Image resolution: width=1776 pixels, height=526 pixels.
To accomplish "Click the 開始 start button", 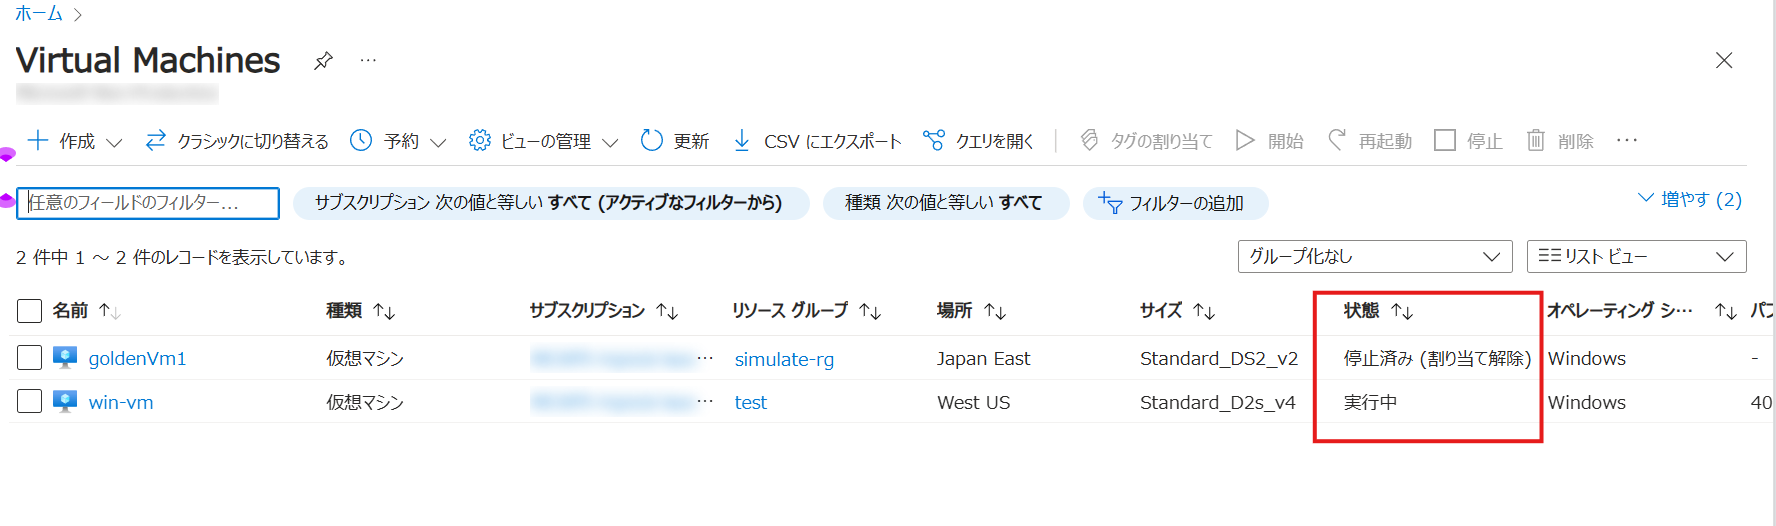I will pyautogui.click(x=1270, y=141).
